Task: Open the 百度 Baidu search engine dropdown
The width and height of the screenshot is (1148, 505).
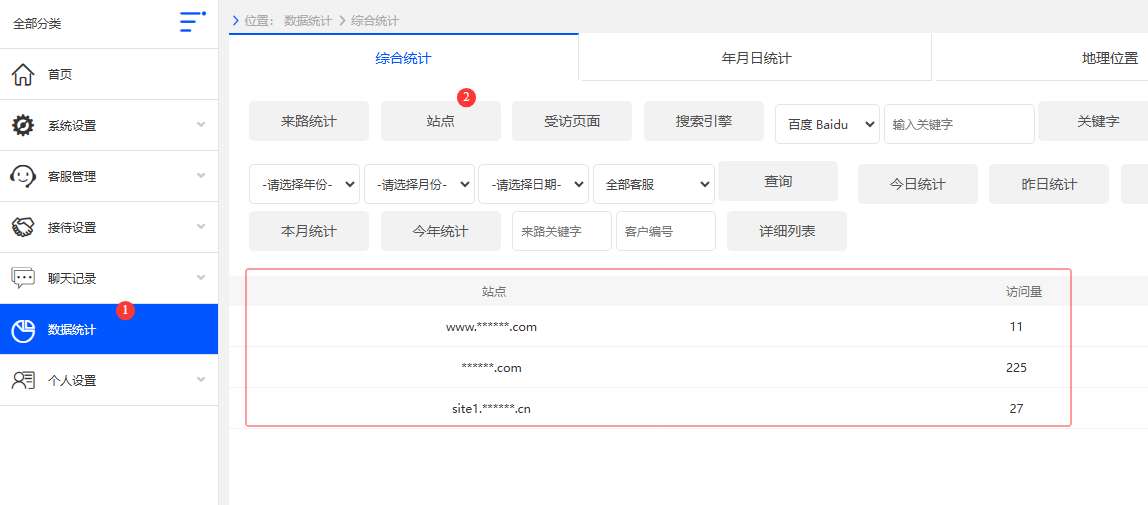Action: [x=827, y=124]
